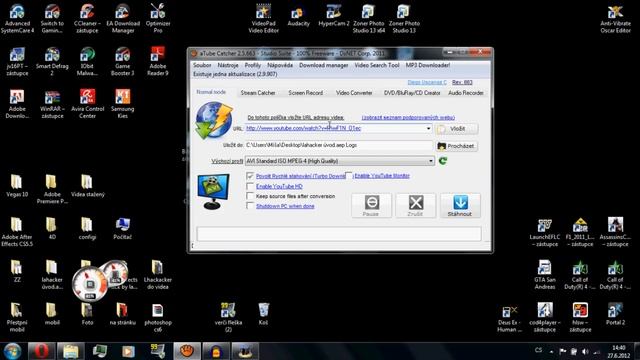
Task: Launch Smart Defrag 2 shortcut
Action: click(52, 62)
